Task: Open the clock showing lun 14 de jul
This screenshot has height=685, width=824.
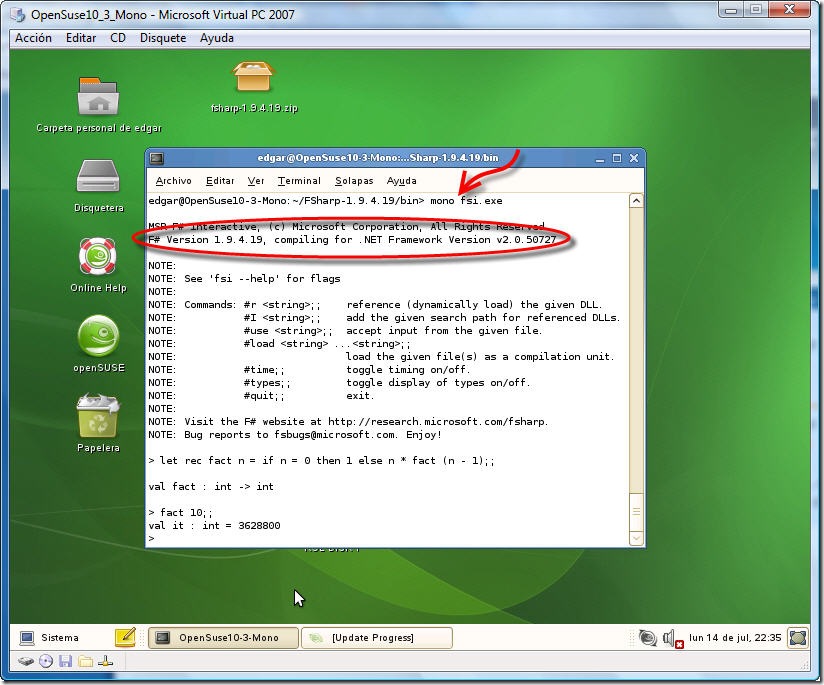Action: tap(735, 638)
